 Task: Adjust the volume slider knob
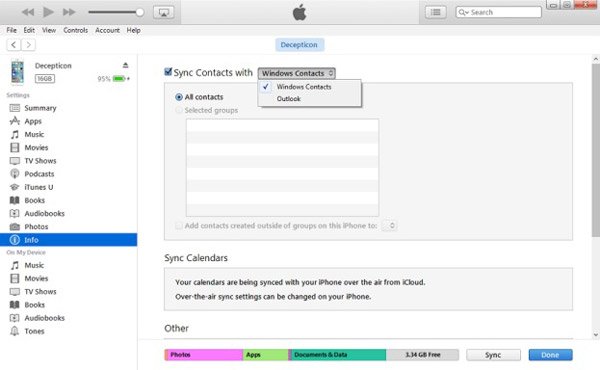[140, 12]
